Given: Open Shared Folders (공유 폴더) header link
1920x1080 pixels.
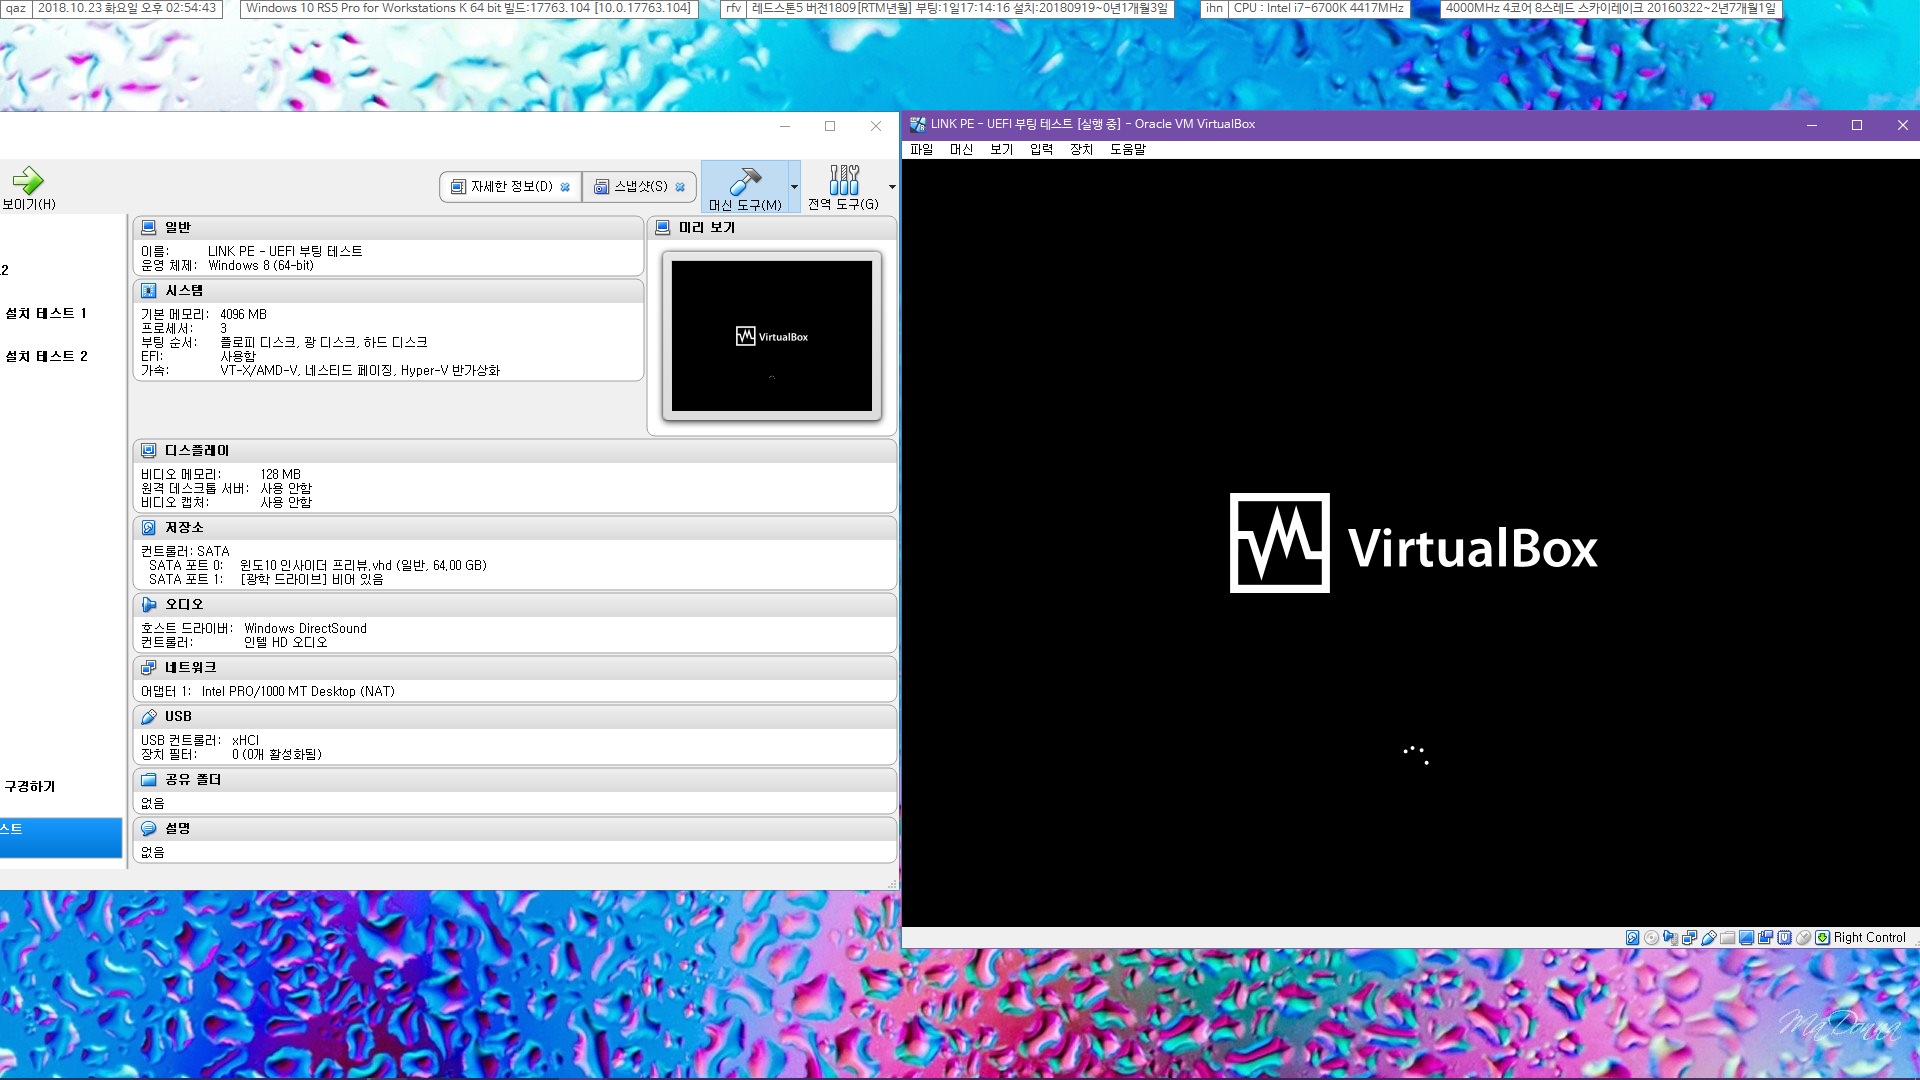Looking at the screenshot, I should coord(193,779).
